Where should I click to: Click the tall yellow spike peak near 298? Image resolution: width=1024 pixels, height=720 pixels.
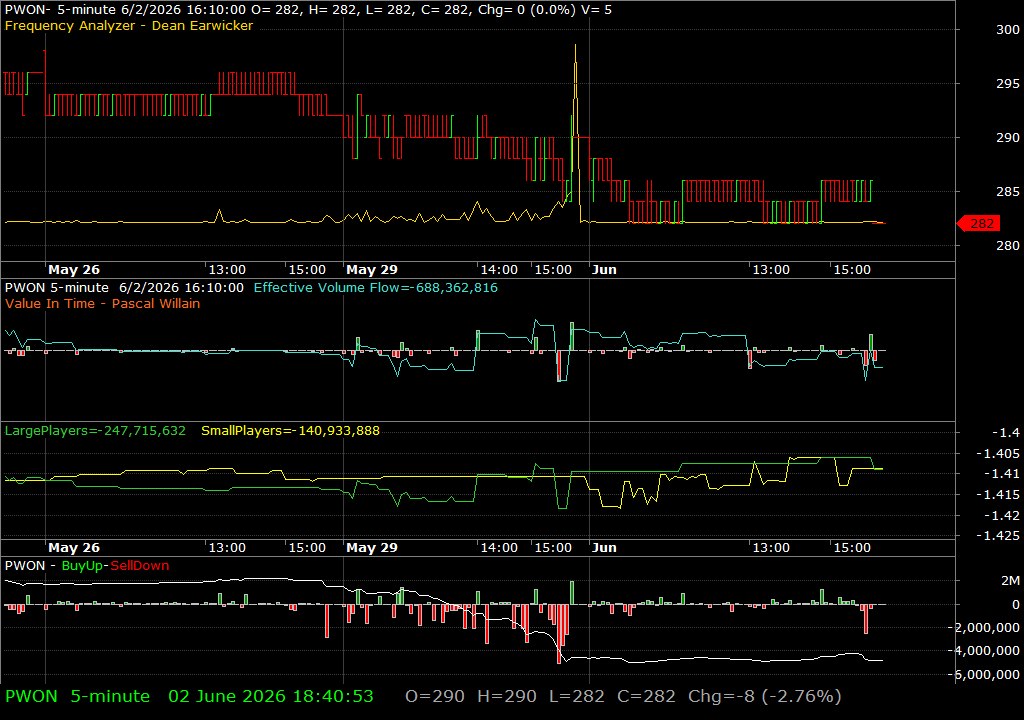[575, 46]
